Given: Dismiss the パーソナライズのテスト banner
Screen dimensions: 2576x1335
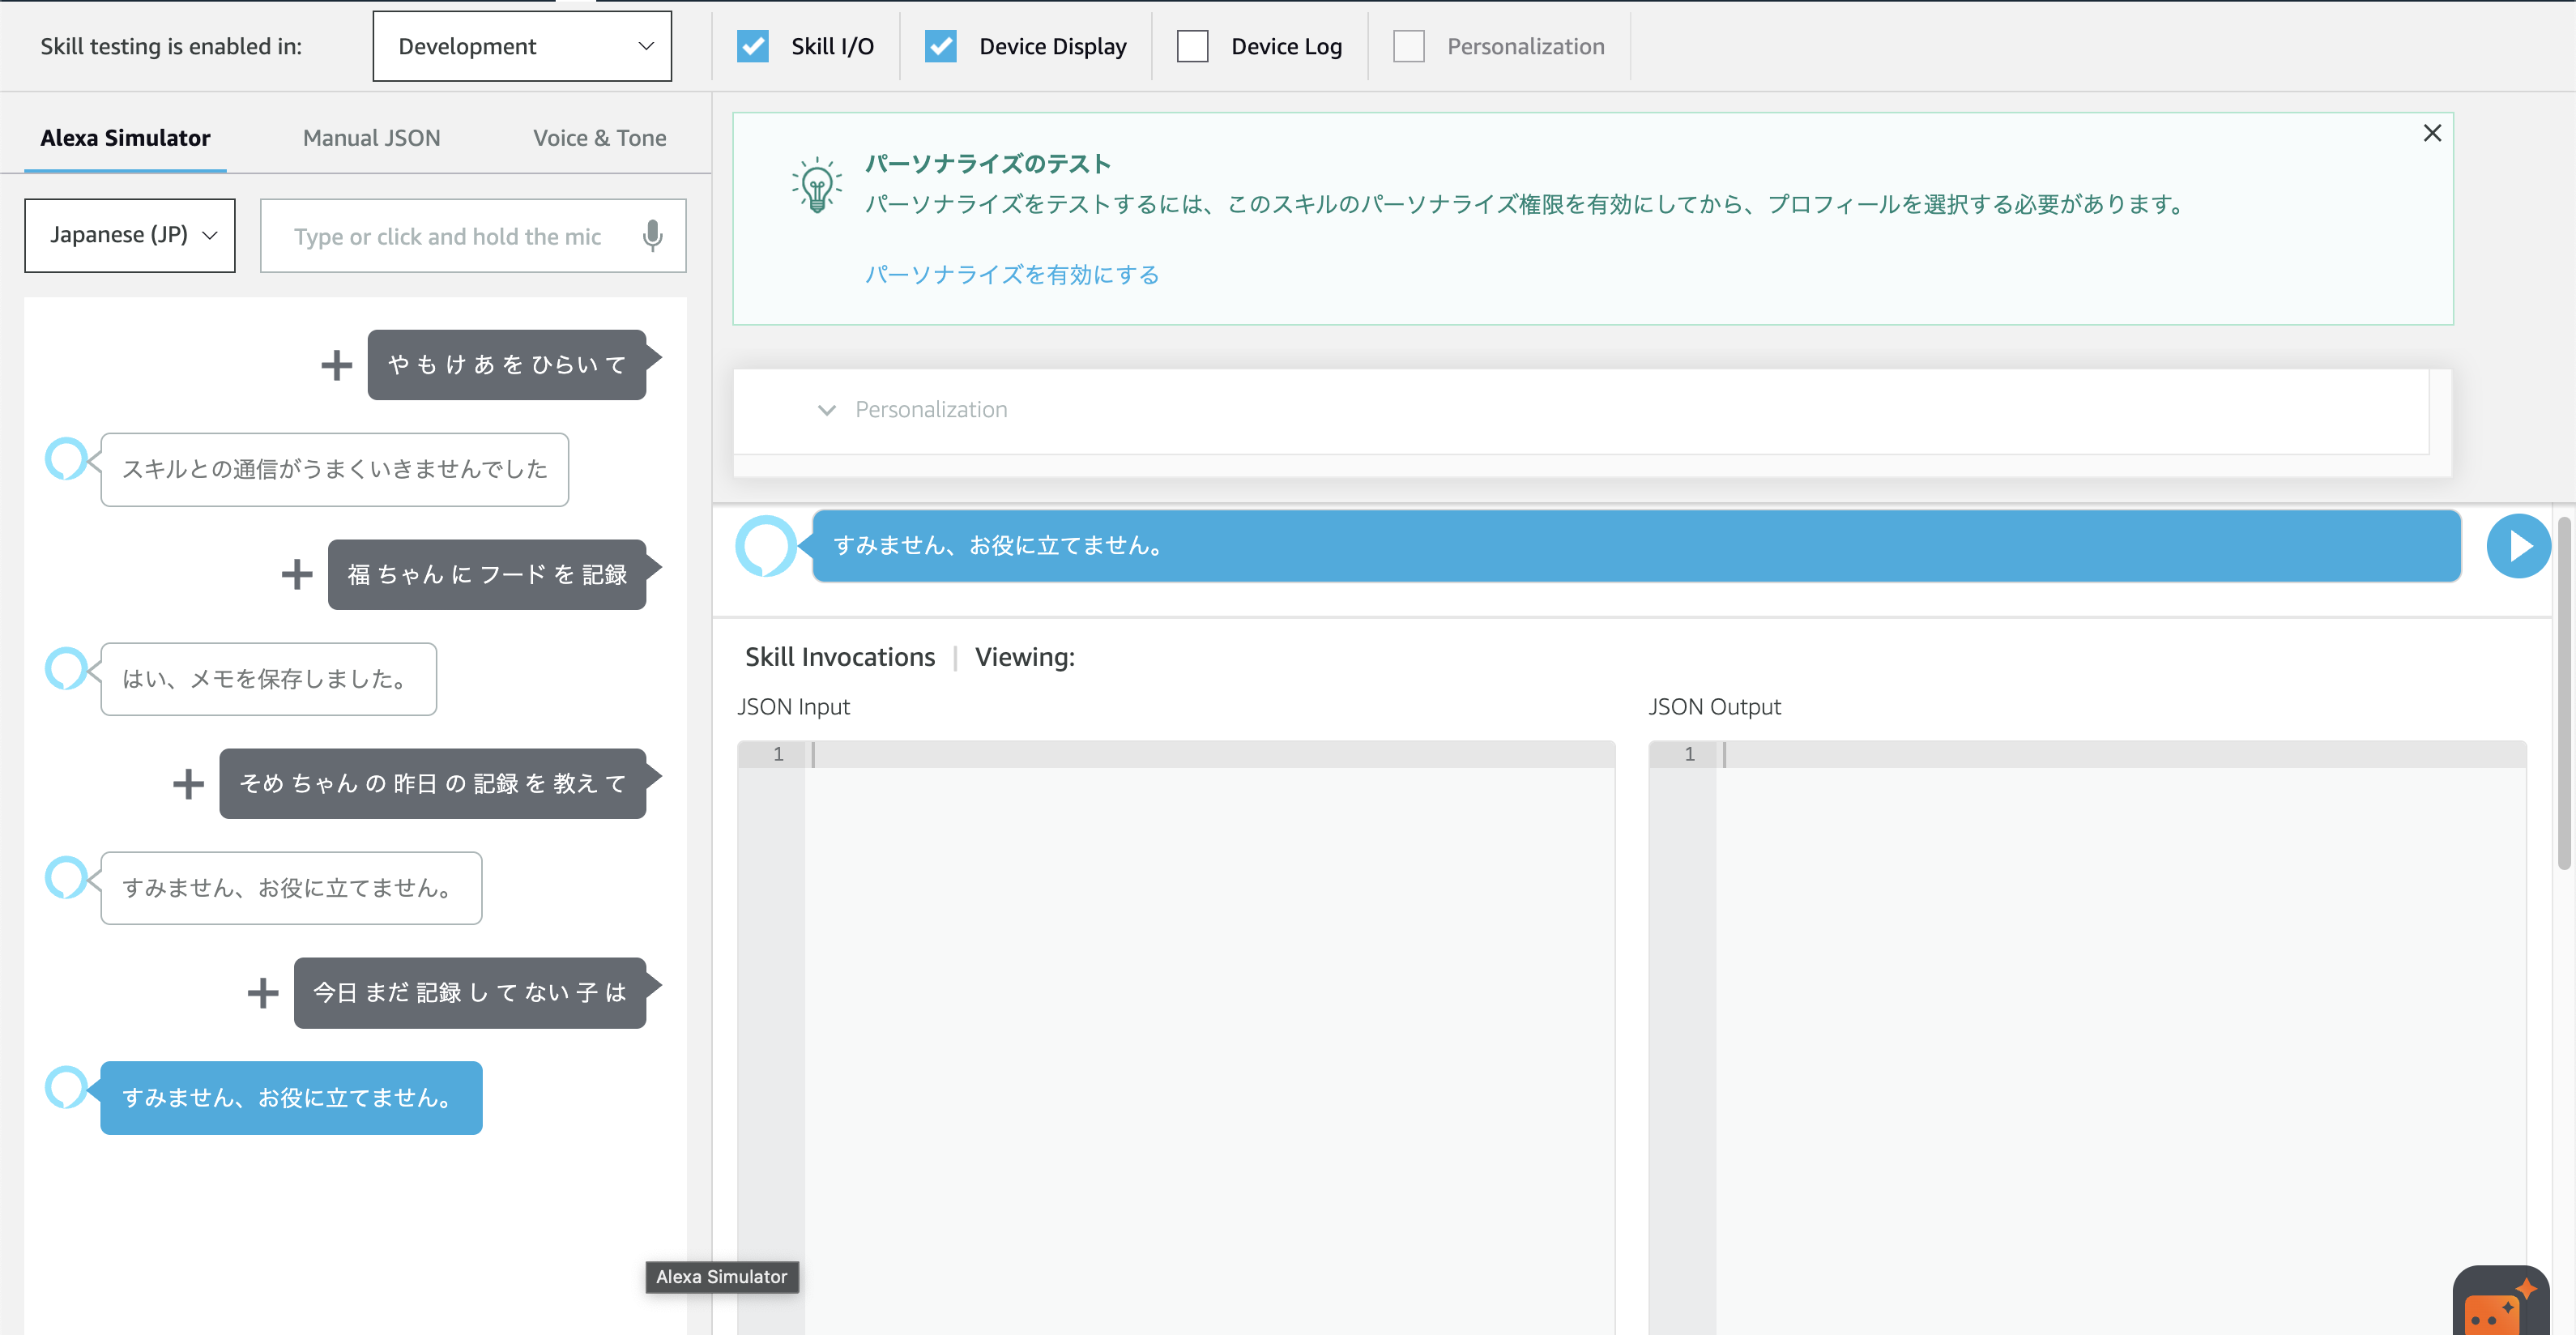Looking at the screenshot, I should click(x=2432, y=133).
